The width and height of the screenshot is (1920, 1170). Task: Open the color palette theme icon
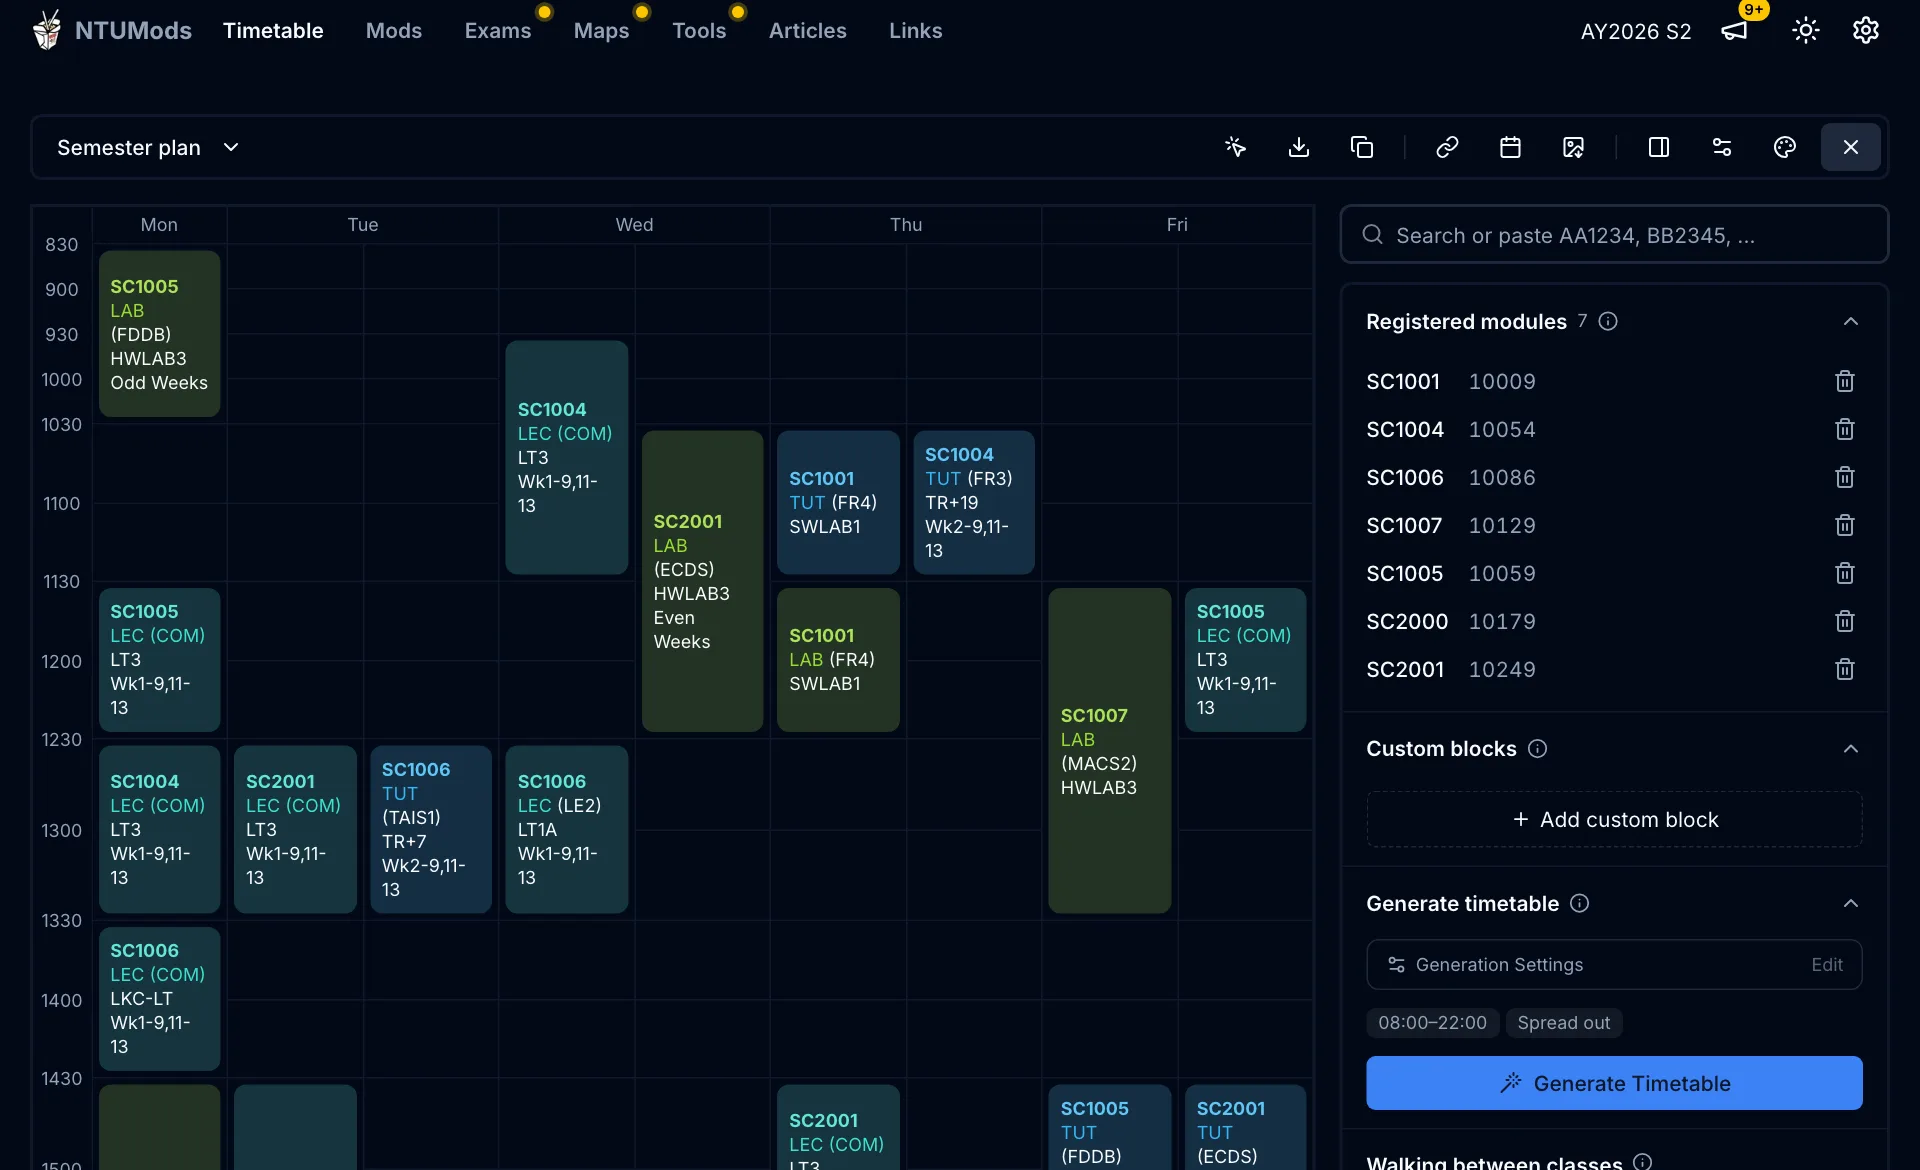[x=1785, y=147]
